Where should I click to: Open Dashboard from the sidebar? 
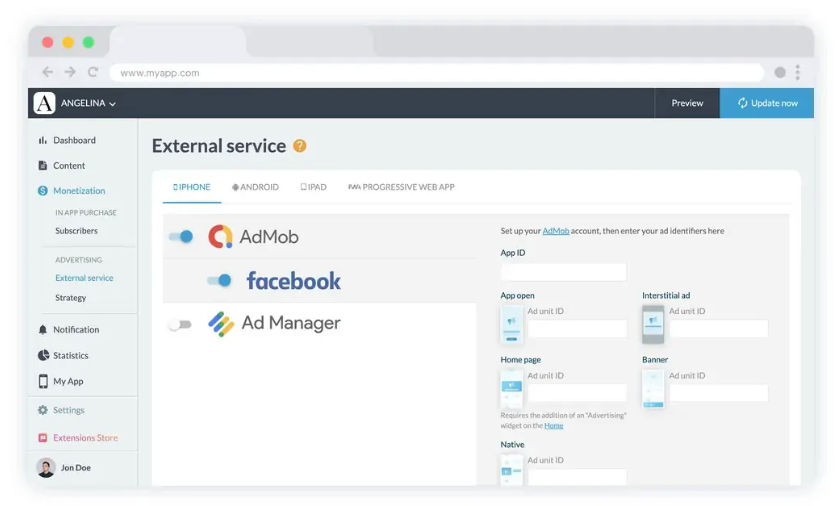point(74,140)
